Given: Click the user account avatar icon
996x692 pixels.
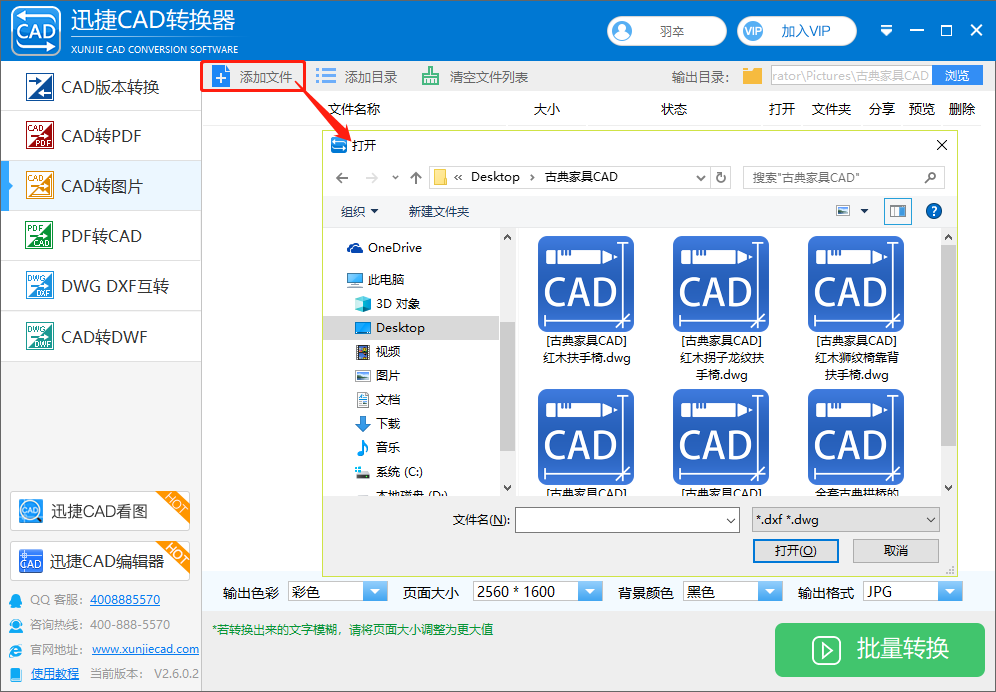Looking at the screenshot, I should [x=622, y=31].
